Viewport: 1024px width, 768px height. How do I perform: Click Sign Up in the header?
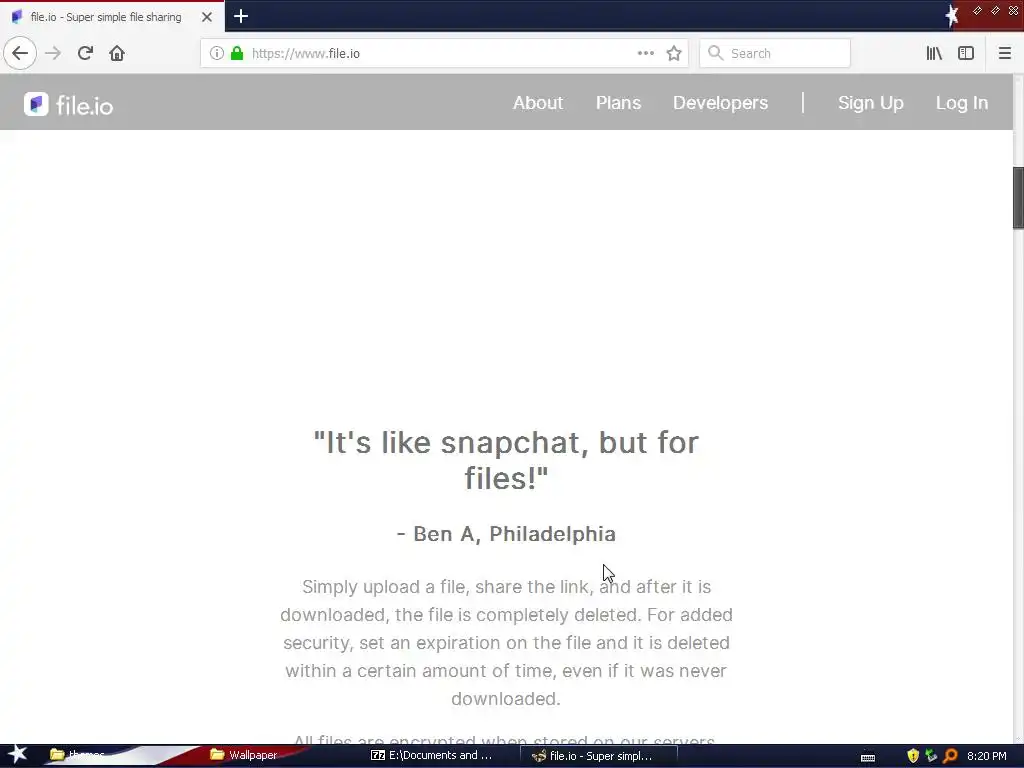click(871, 103)
